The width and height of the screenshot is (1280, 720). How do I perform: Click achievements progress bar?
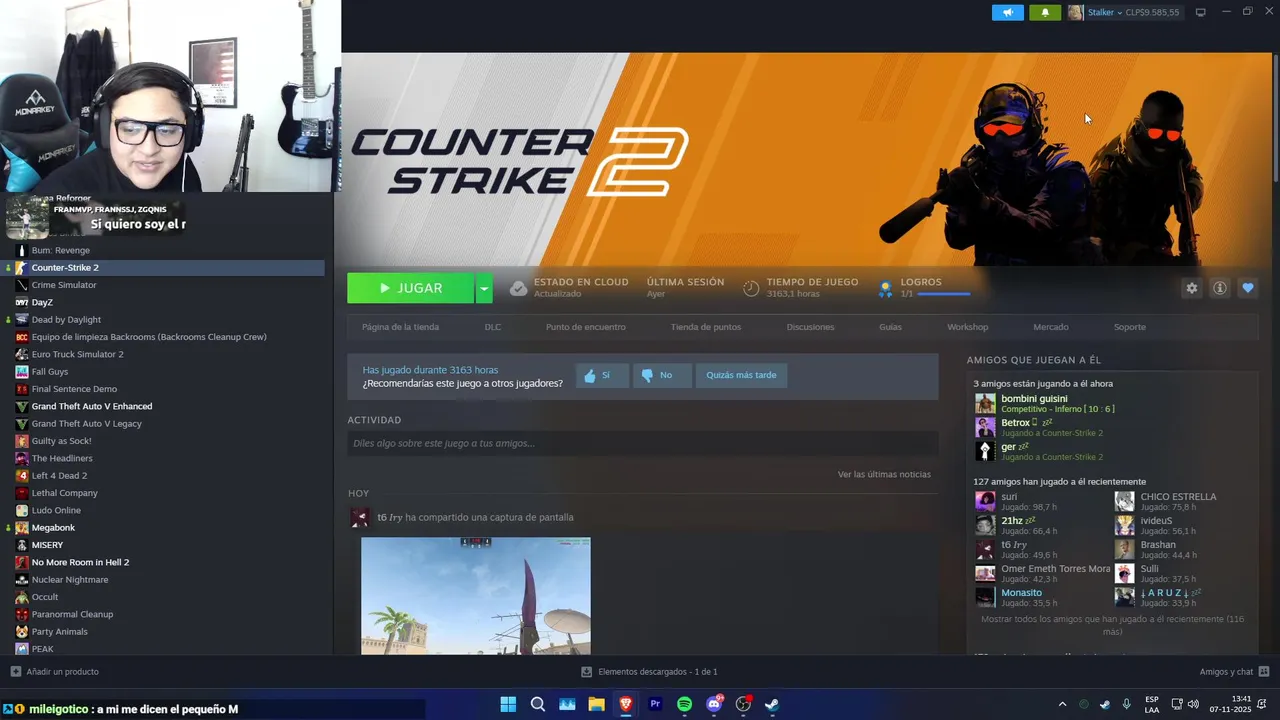[x=944, y=294]
